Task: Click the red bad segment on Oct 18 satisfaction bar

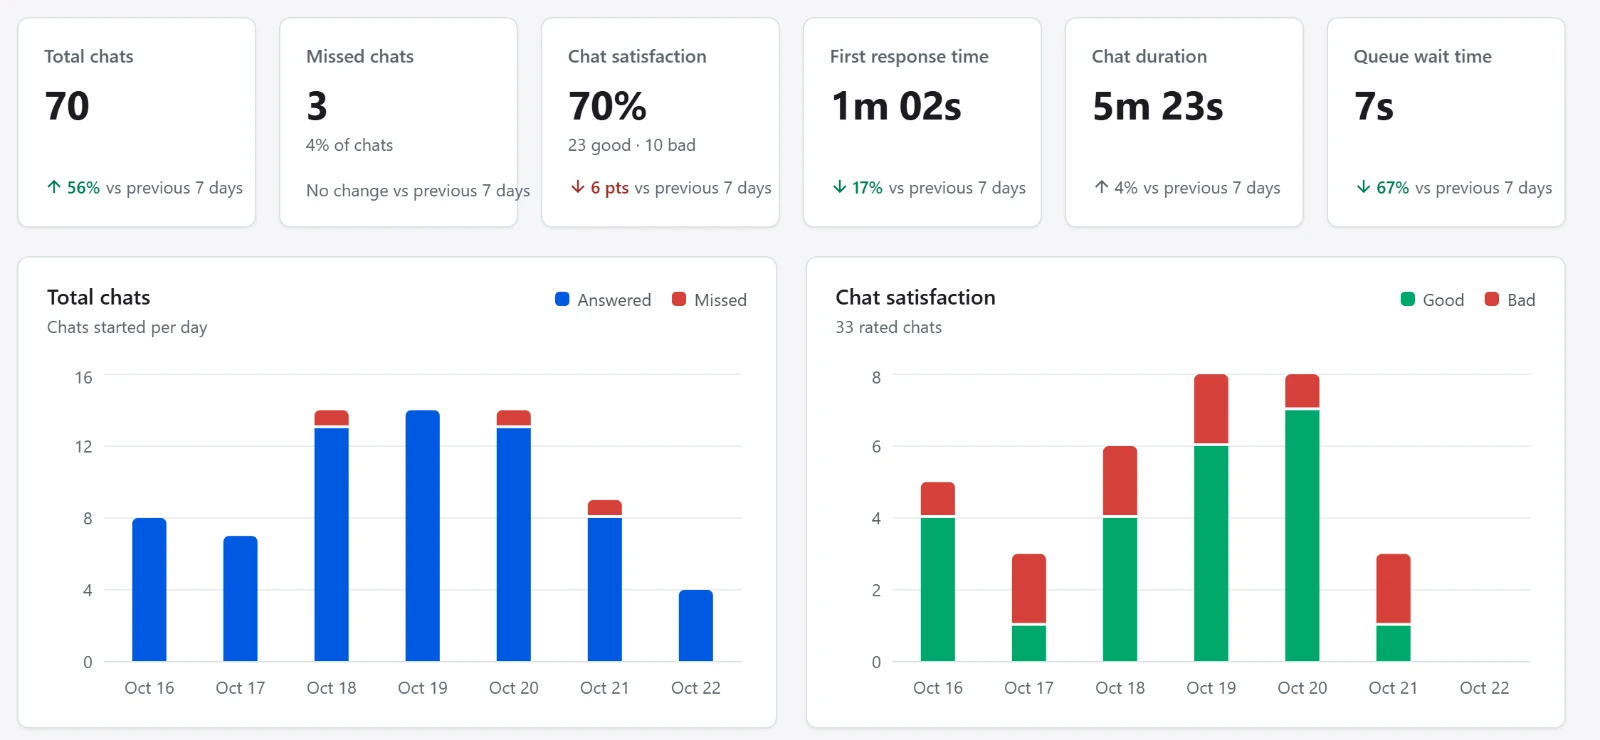Action: 1120,480
